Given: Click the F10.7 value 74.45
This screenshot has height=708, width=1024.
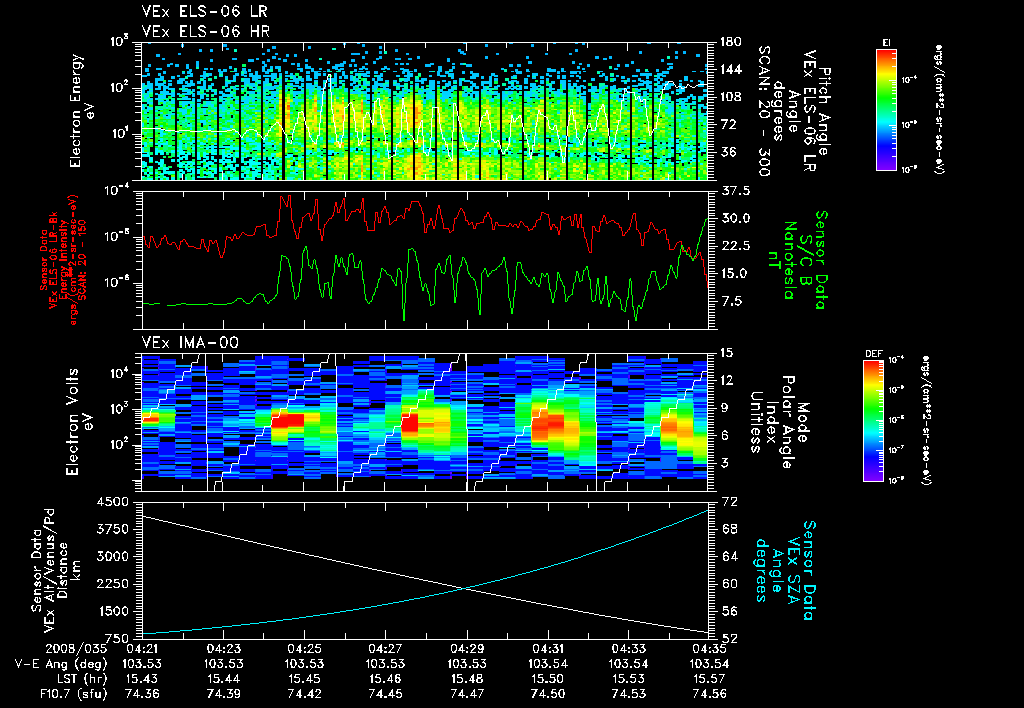Looking at the screenshot, I should (385, 694).
